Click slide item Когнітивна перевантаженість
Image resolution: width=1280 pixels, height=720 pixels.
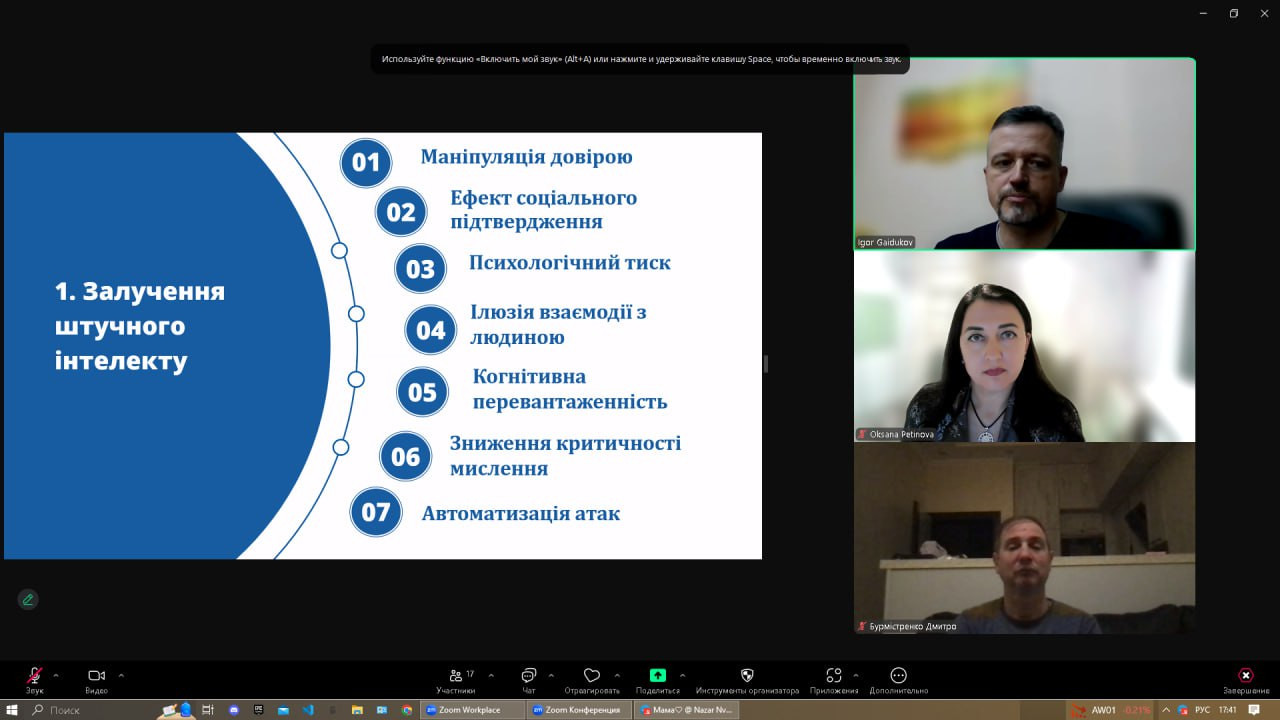pyautogui.click(x=570, y=389)
